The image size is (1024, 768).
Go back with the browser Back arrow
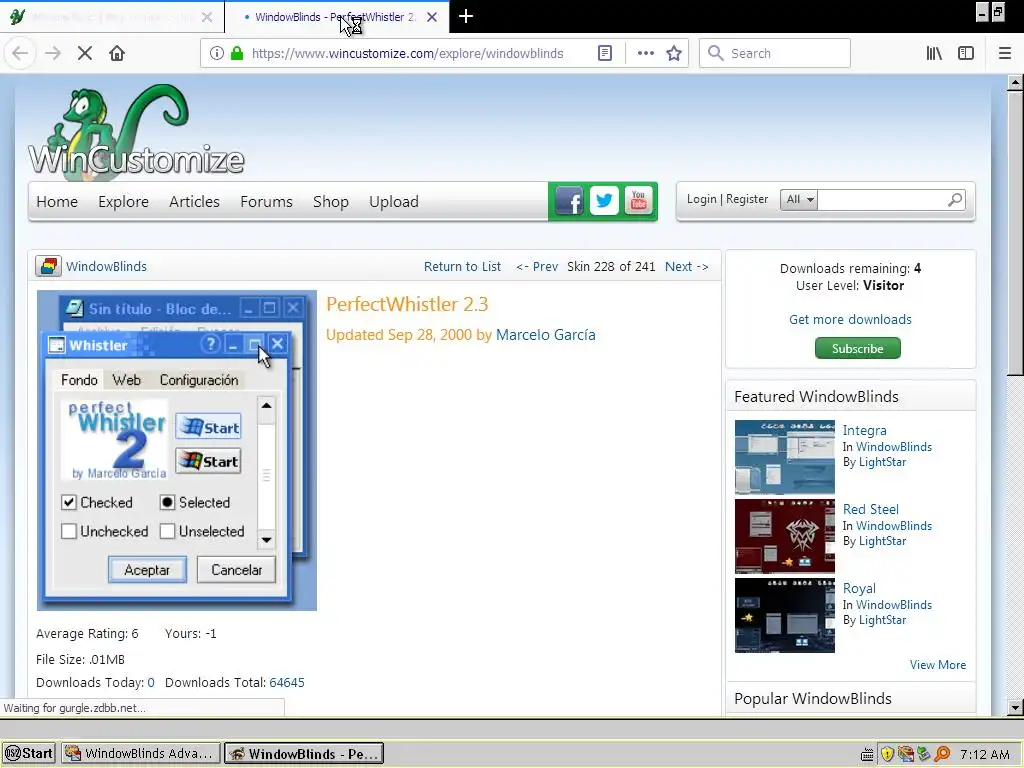(20, 54)
